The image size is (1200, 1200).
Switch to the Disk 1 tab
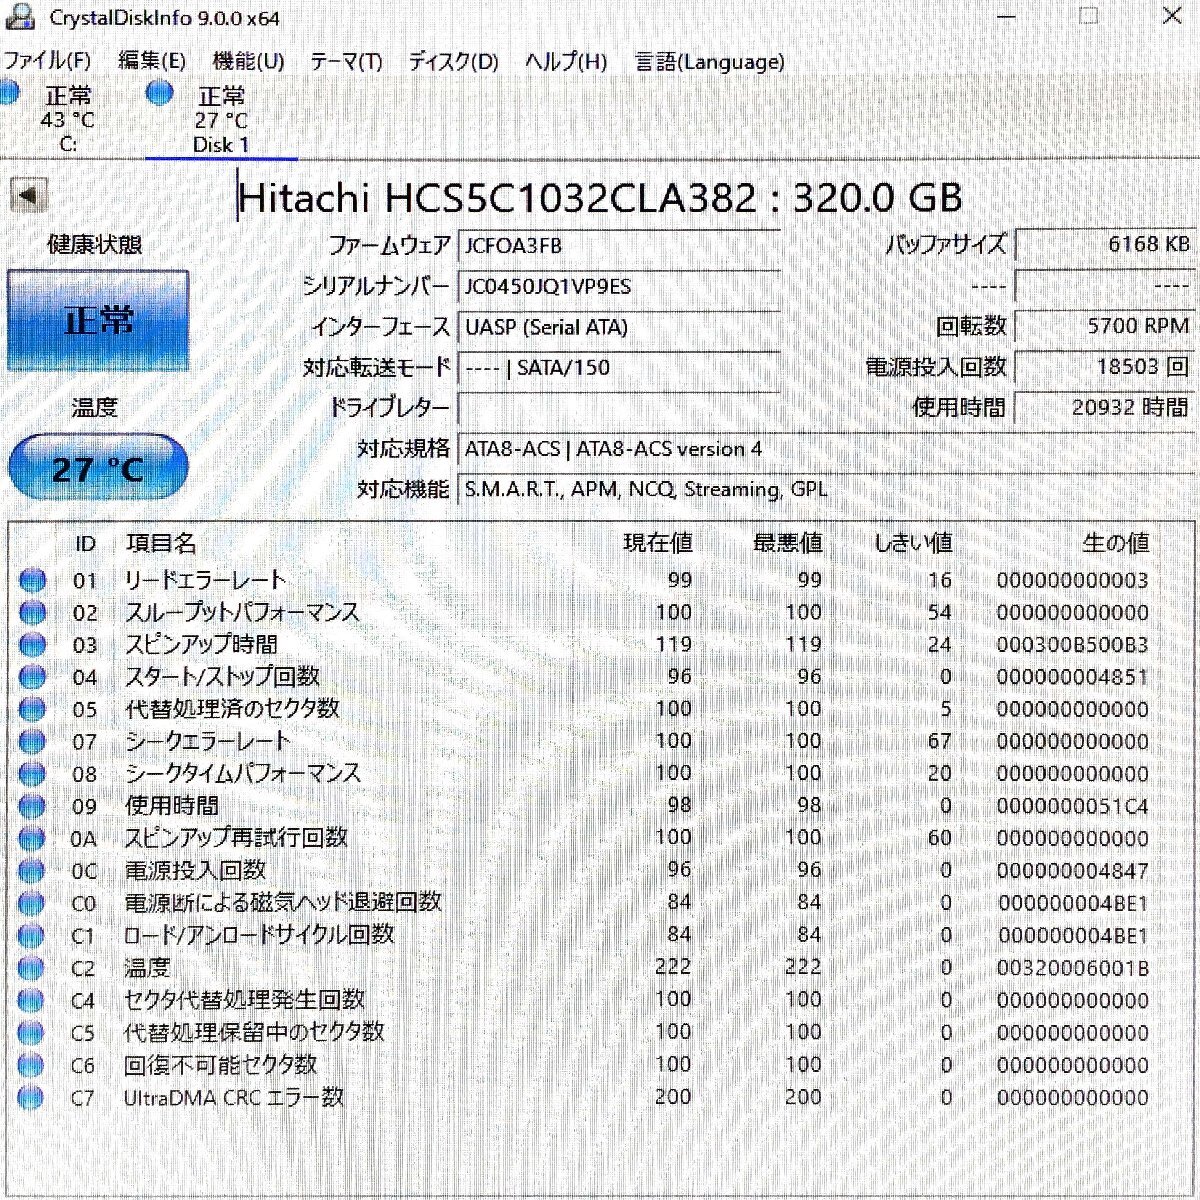[222, 120]
